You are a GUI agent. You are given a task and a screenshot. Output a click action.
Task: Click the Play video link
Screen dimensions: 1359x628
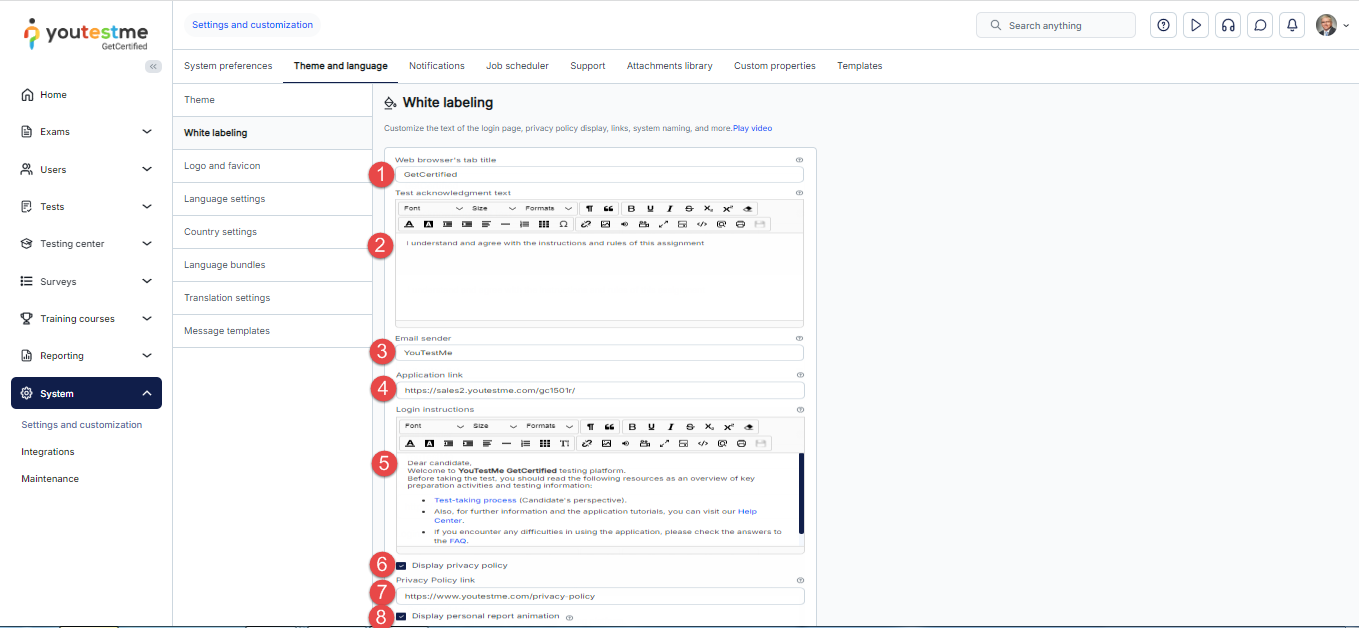click(752, 128)
